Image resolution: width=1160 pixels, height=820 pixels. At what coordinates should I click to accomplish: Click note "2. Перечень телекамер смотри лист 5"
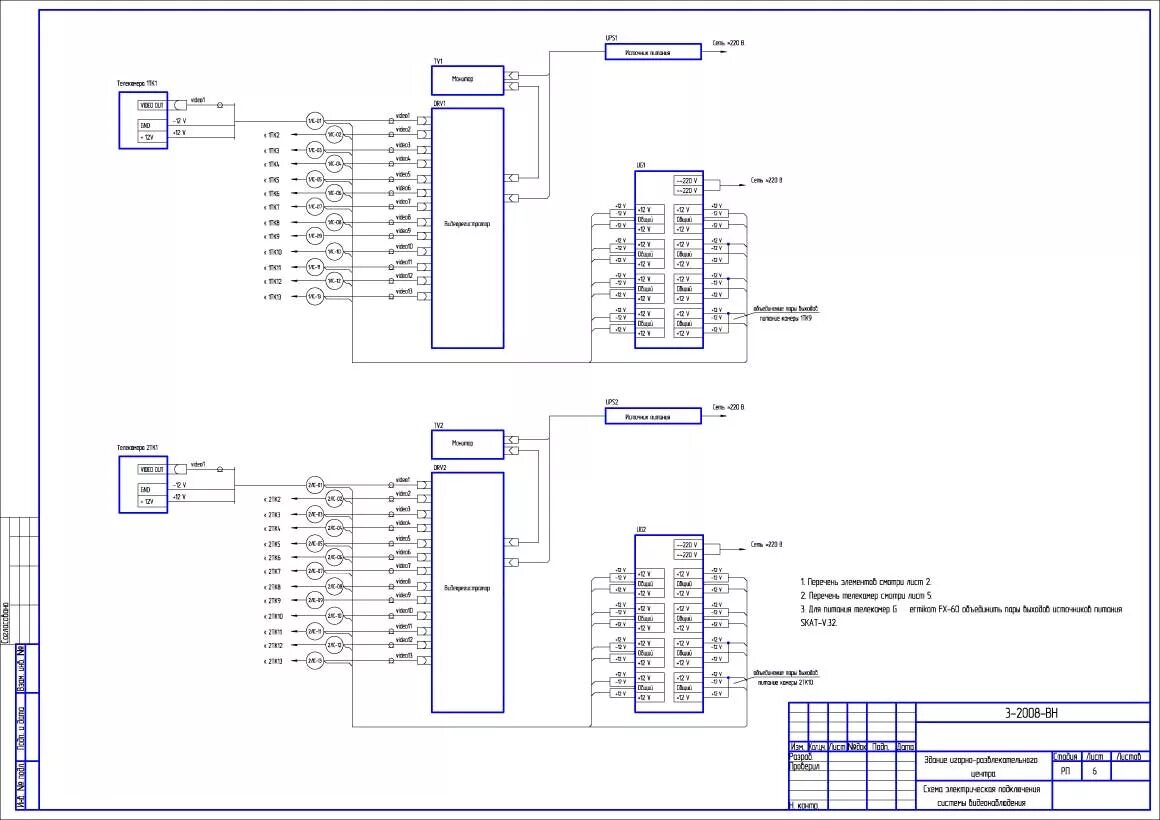pos(866,595)
